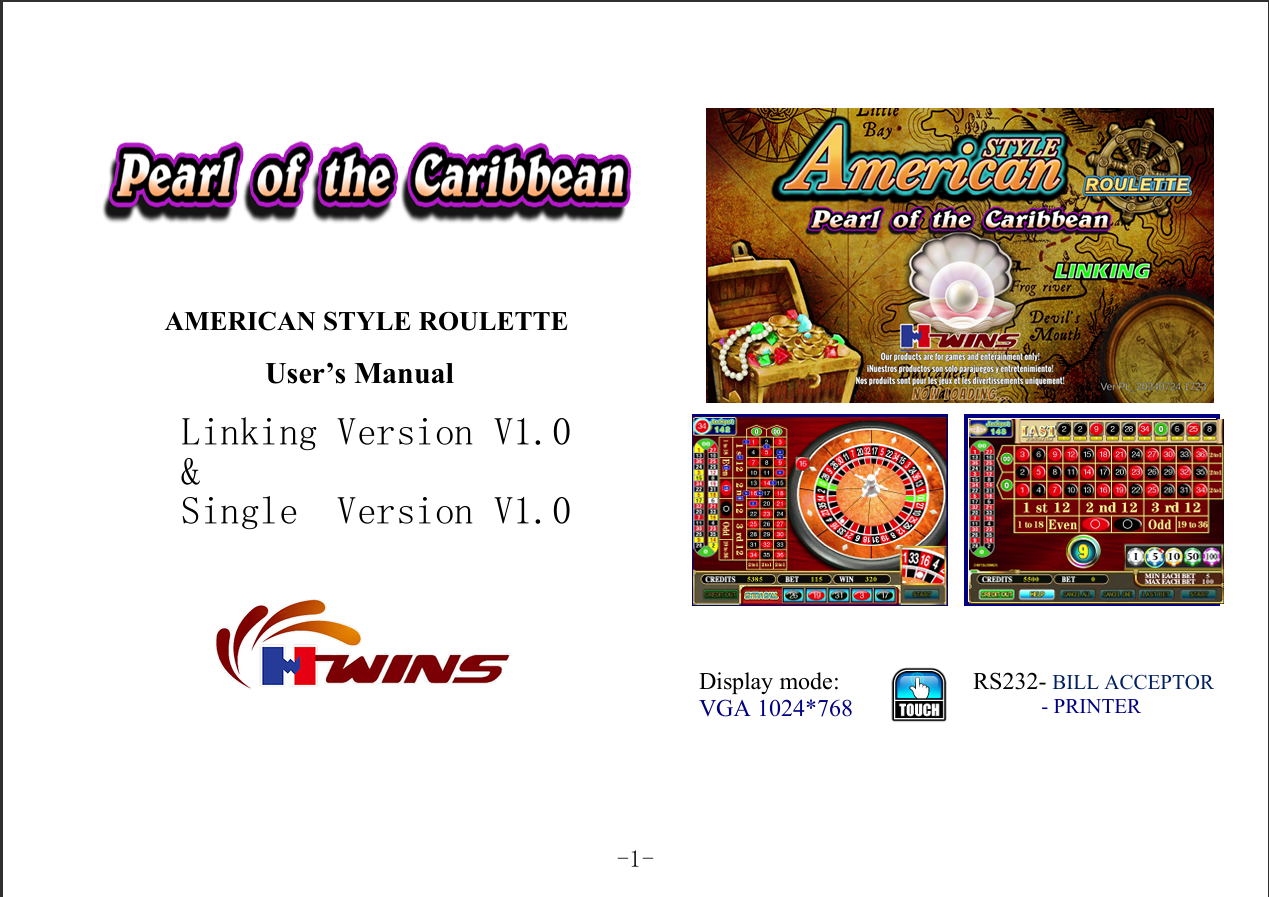This screenshot has height=897, width=1269.
Task: Click the 'RS232-' label
Action: point(1010,682)
